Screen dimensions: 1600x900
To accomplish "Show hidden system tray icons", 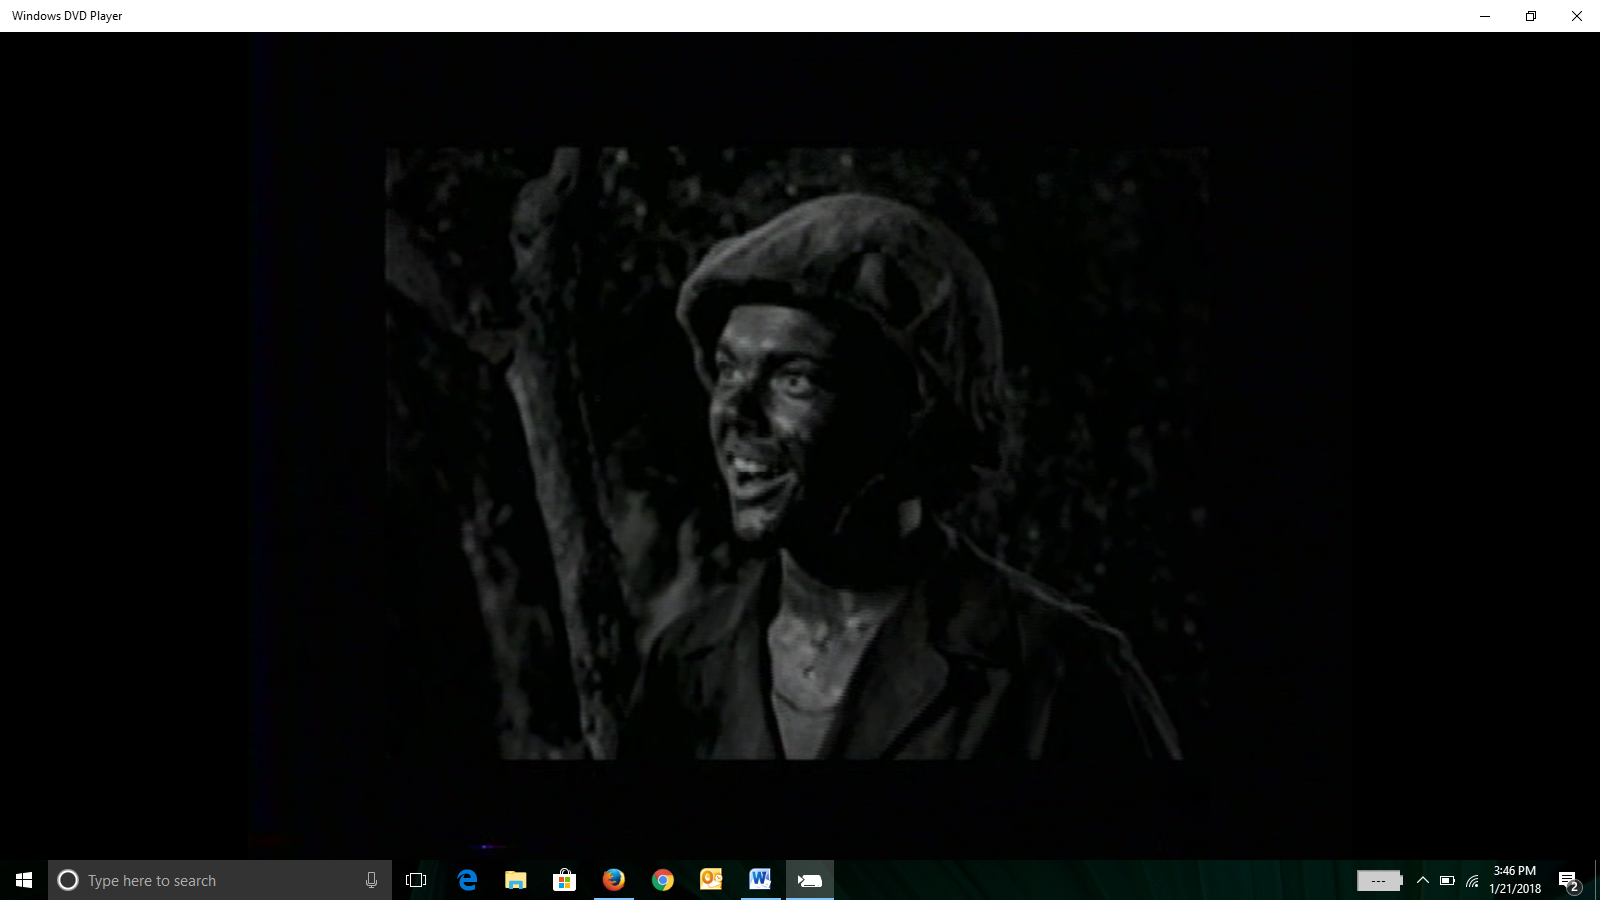I will pos(1423,880).
